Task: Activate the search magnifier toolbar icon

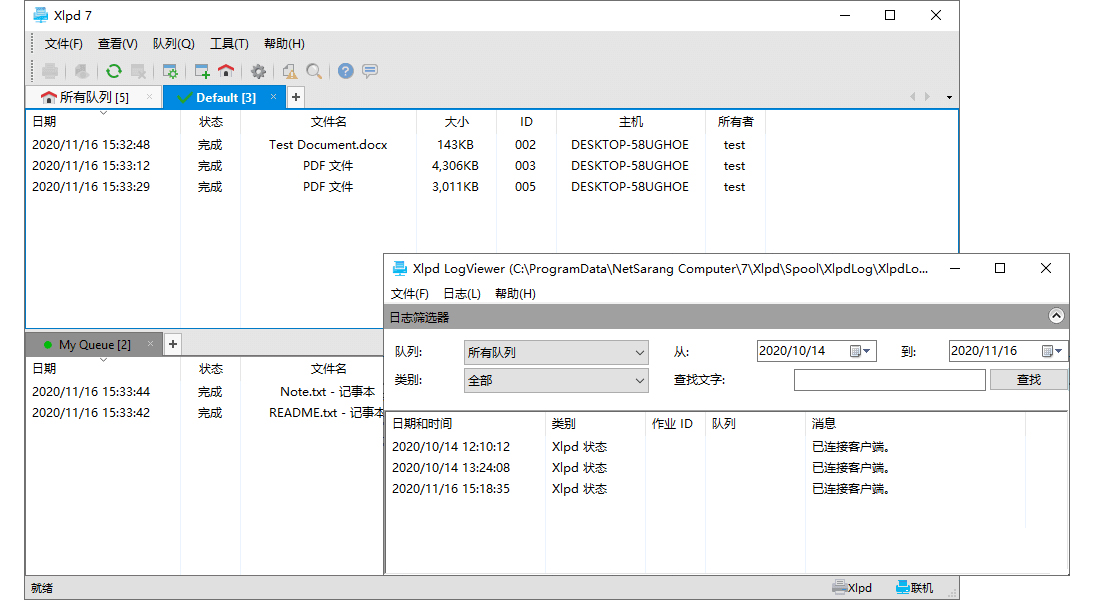Action: pos(314,71)
